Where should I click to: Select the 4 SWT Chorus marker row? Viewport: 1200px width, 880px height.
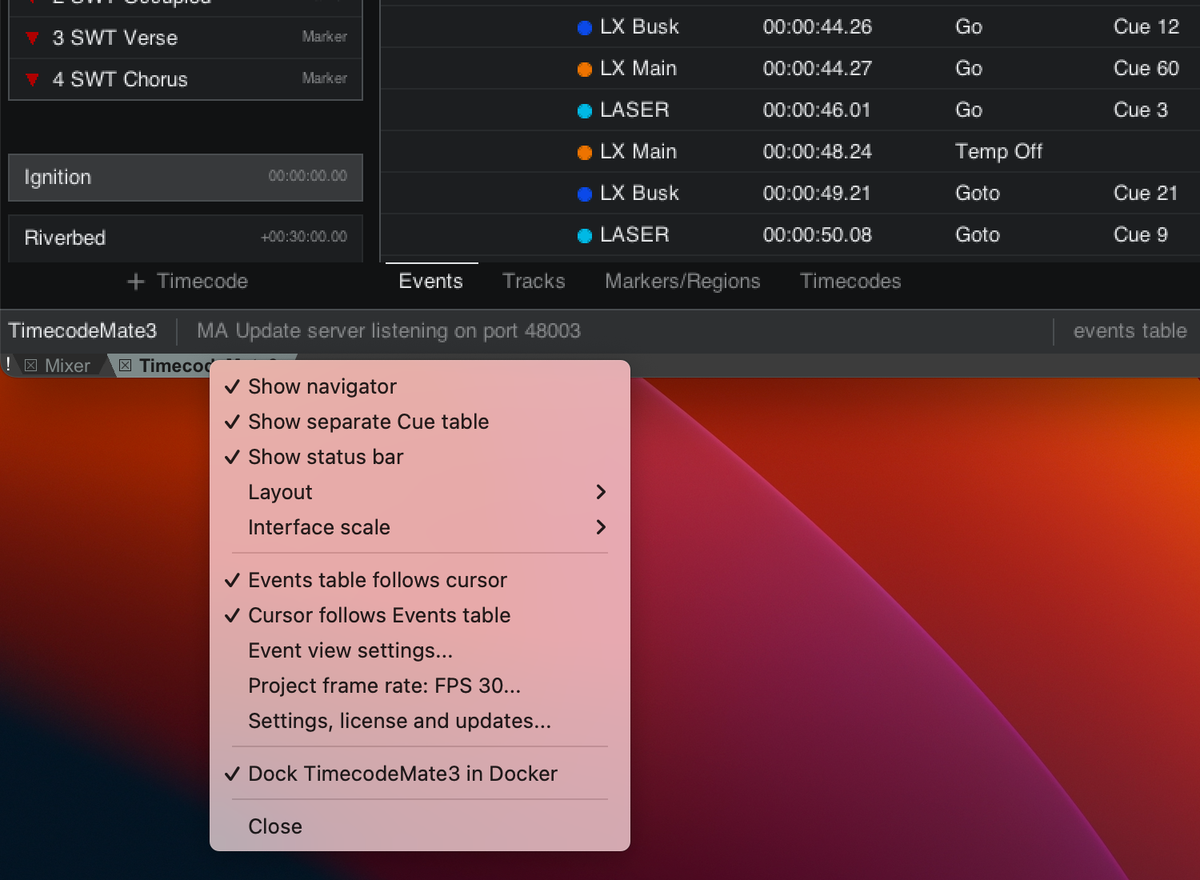(185, 79)
